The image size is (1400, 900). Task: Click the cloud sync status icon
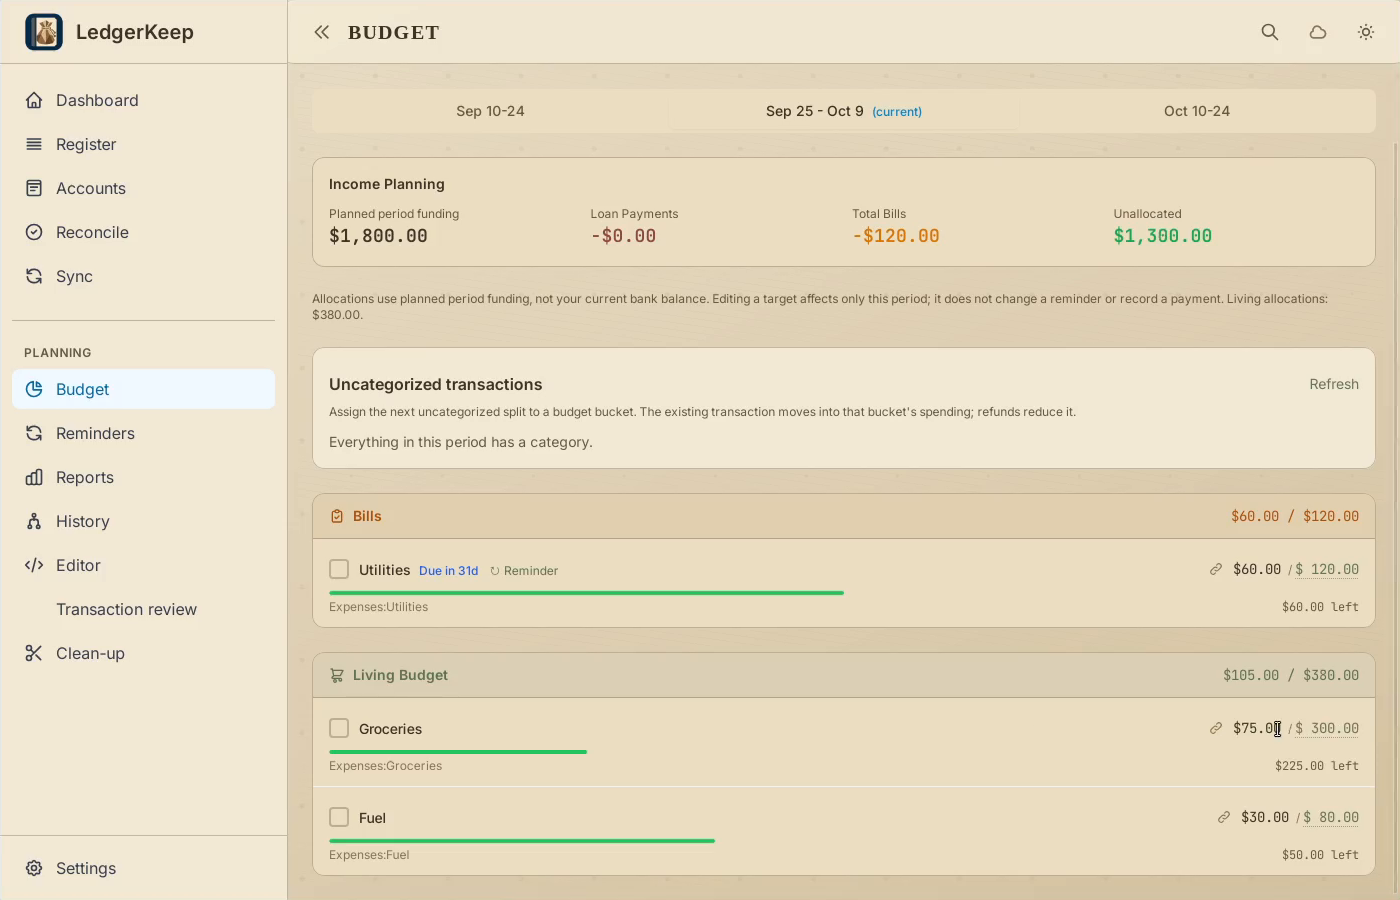(x=1318, y=32)
